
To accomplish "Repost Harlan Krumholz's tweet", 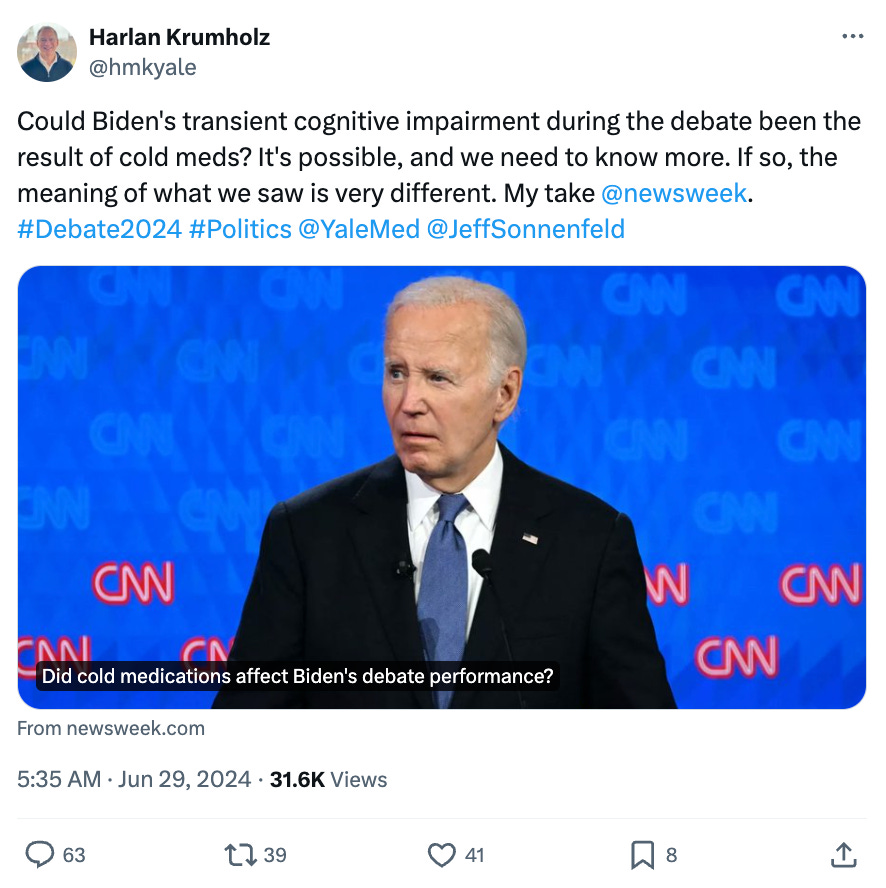I will [x=237, y=856].
